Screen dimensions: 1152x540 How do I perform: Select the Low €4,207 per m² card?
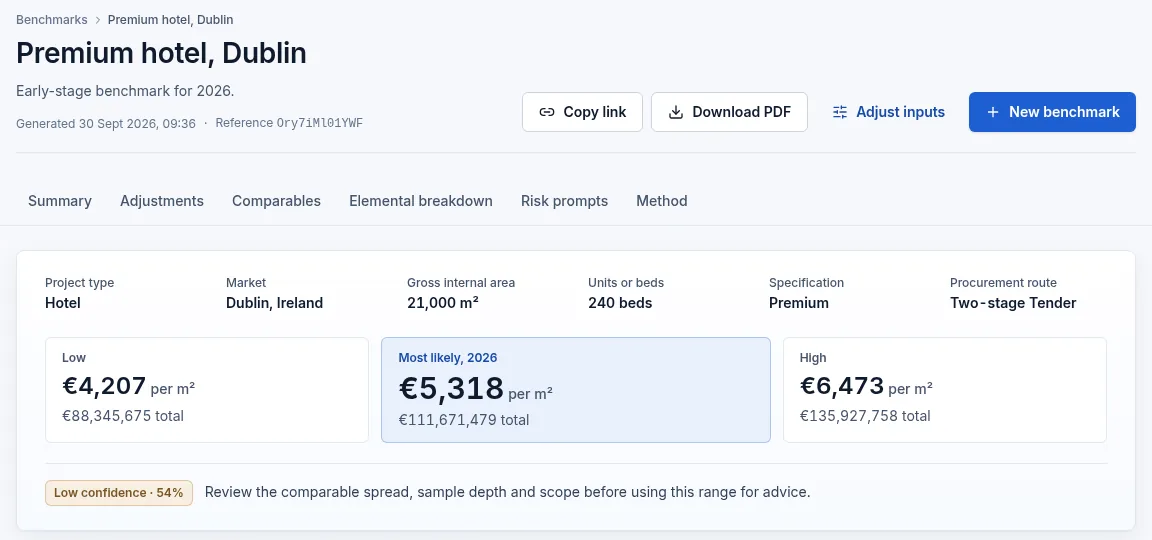coord(207,390)
